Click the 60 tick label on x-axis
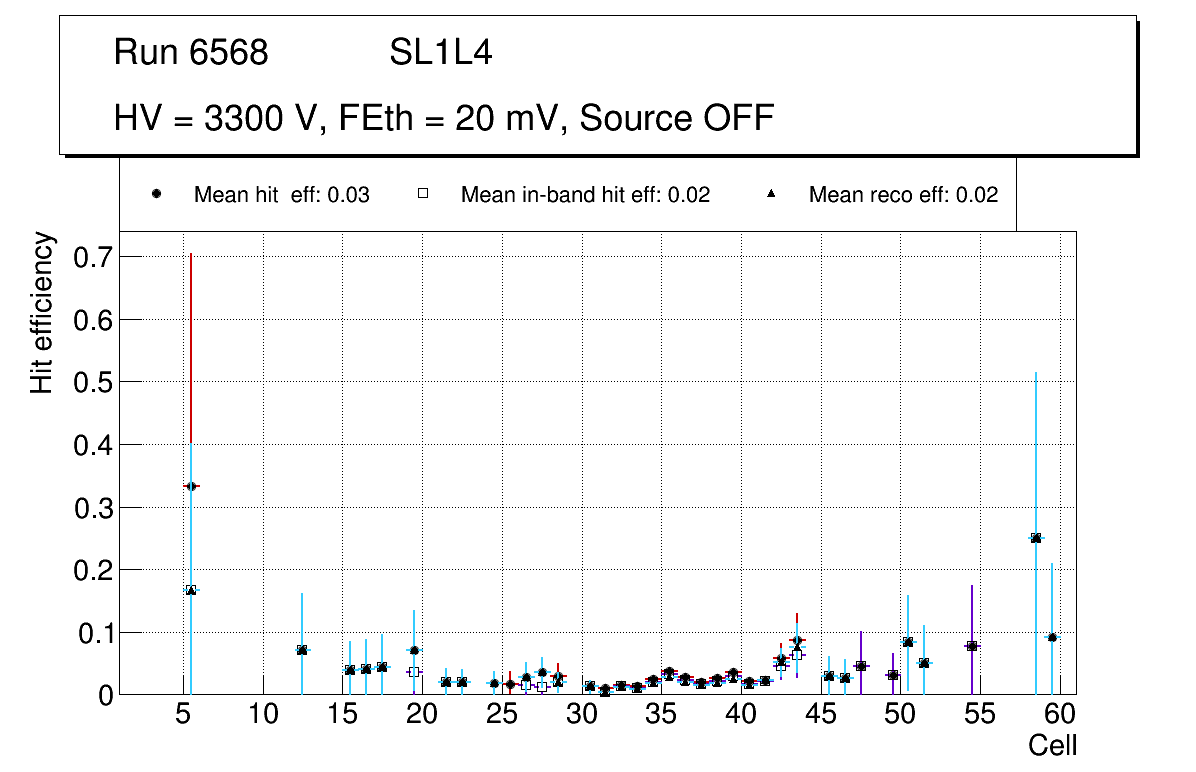1196x772 pixels. coord(1060,714)
